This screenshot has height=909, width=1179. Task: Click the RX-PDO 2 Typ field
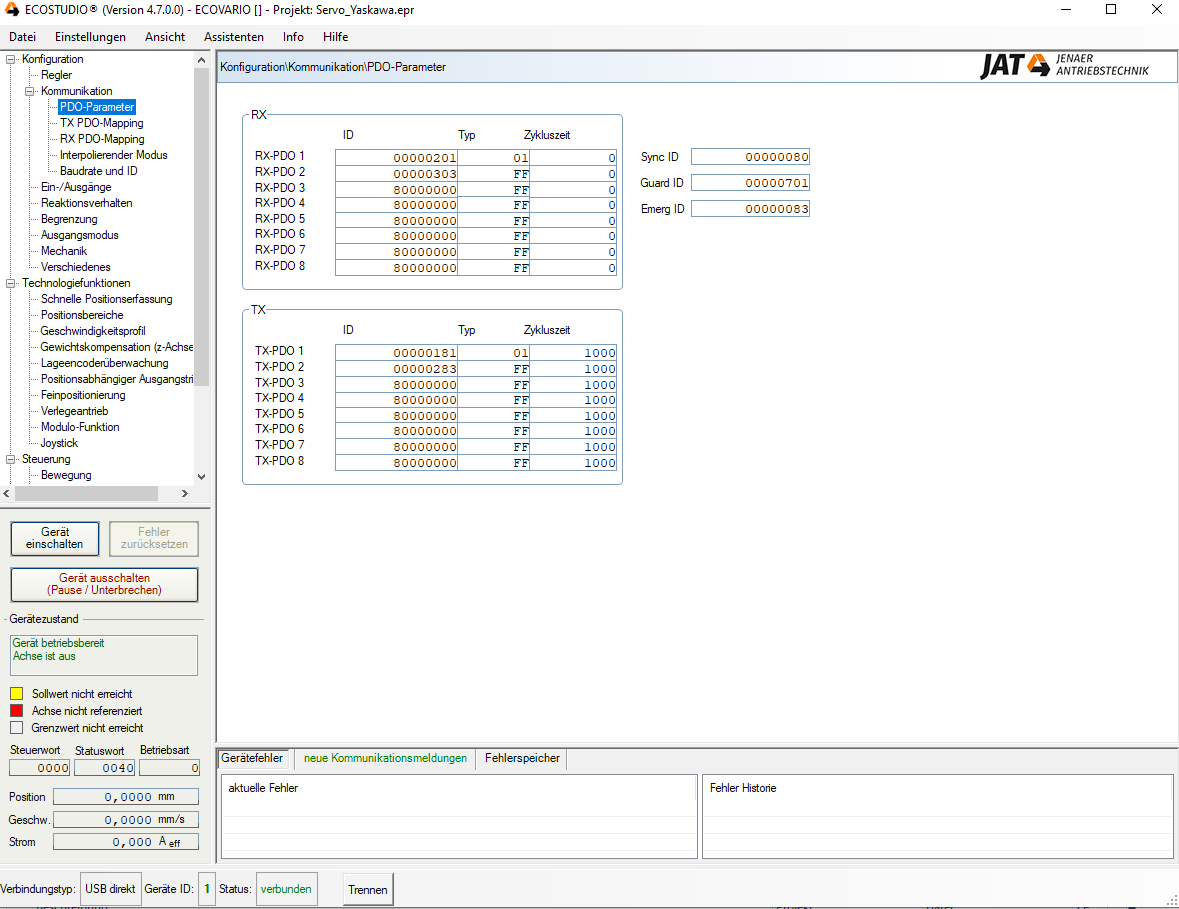coord(493,174)
